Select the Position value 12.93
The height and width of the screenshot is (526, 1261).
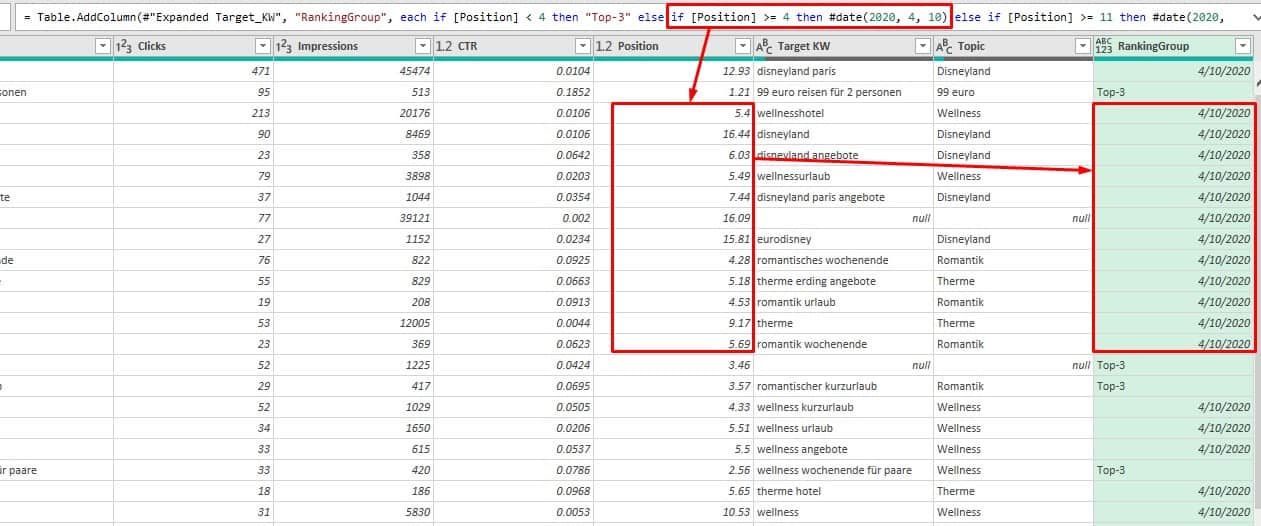click(x=672, y=71)
